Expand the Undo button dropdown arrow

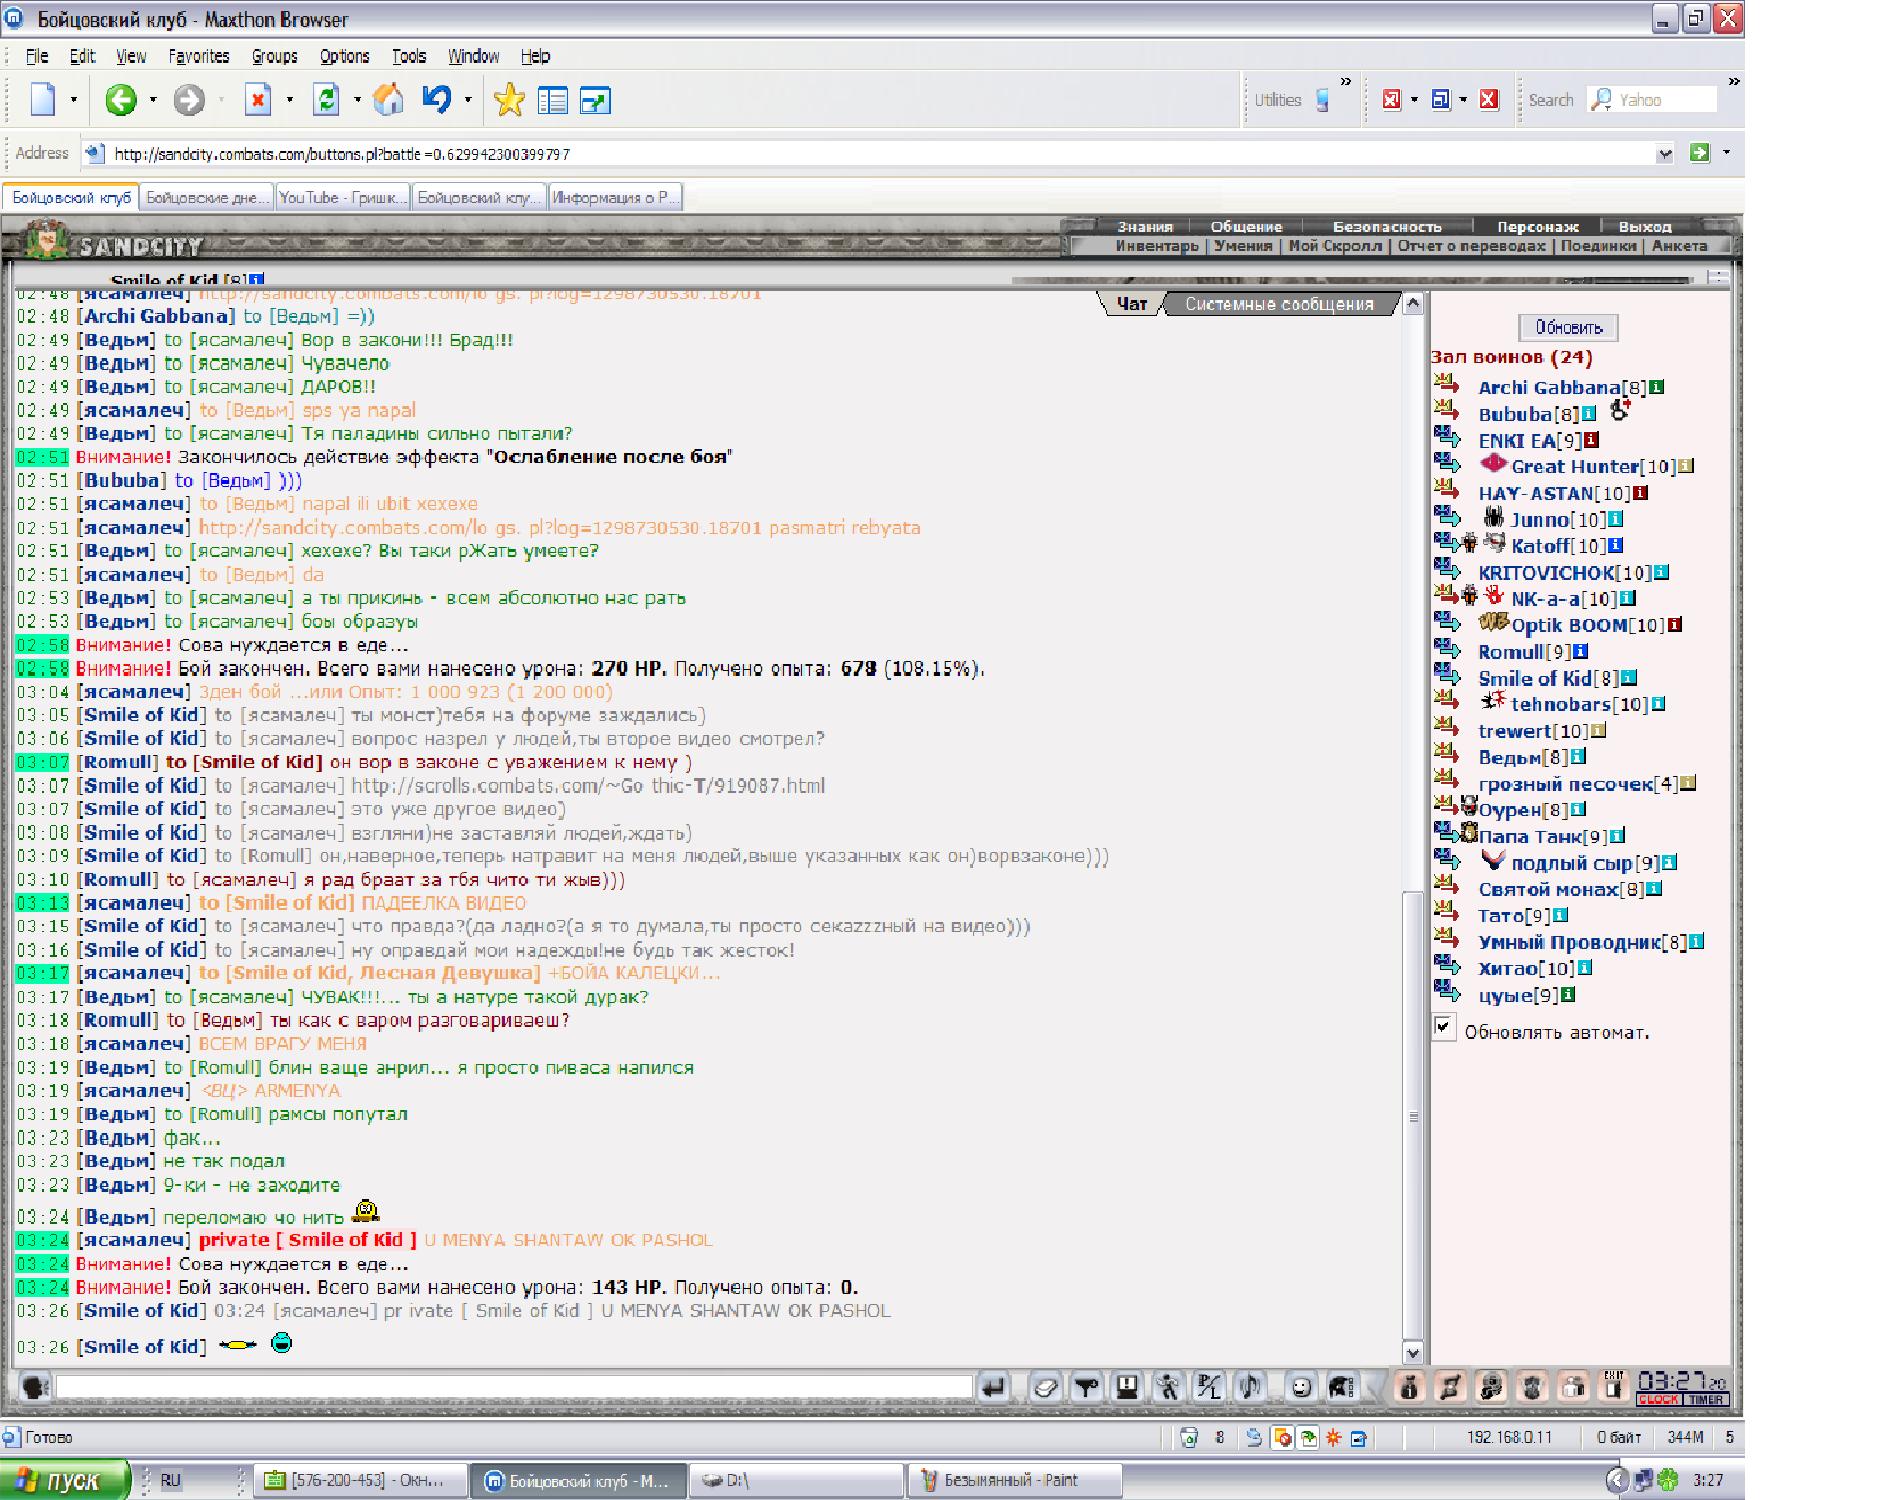468,100
